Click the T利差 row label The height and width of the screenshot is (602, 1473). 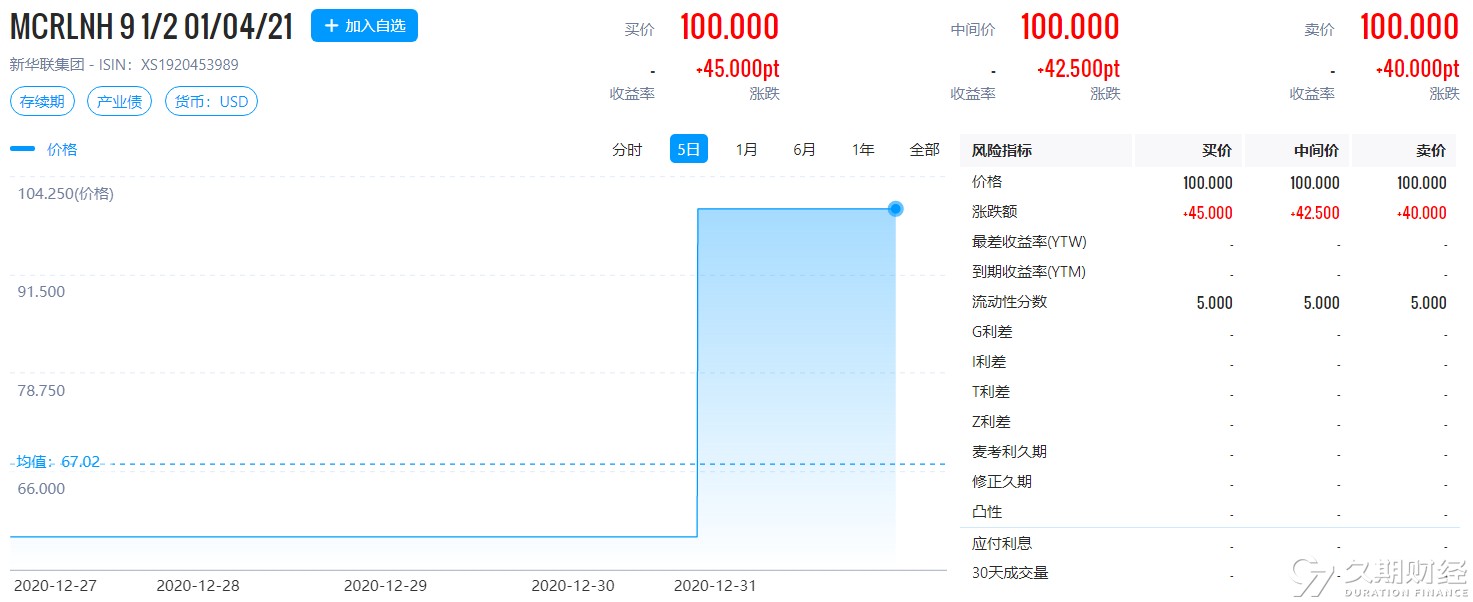pyautogui.click(x=991, y=392)
